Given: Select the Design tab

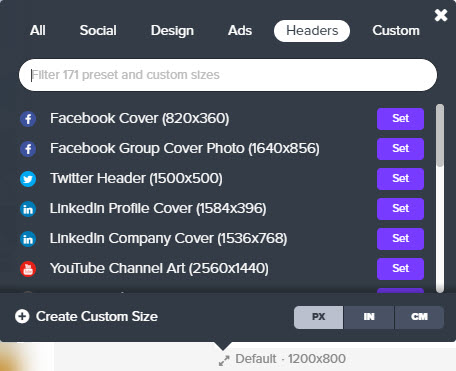Looking at the screenshot, I should click(172, 31).
